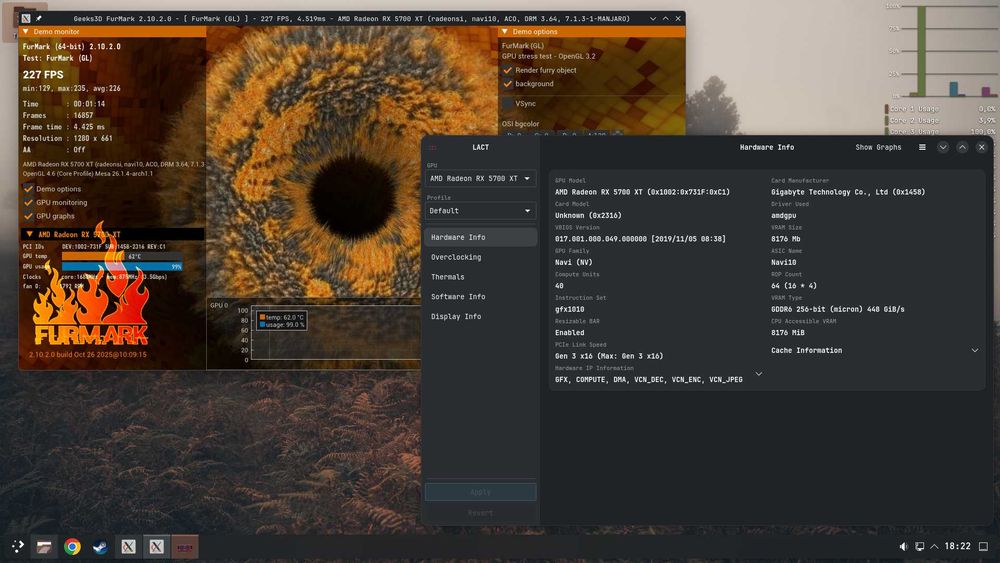Click the GDDR6 VRAM Type value
The image size is (1000, 563).
click(837, 309)
